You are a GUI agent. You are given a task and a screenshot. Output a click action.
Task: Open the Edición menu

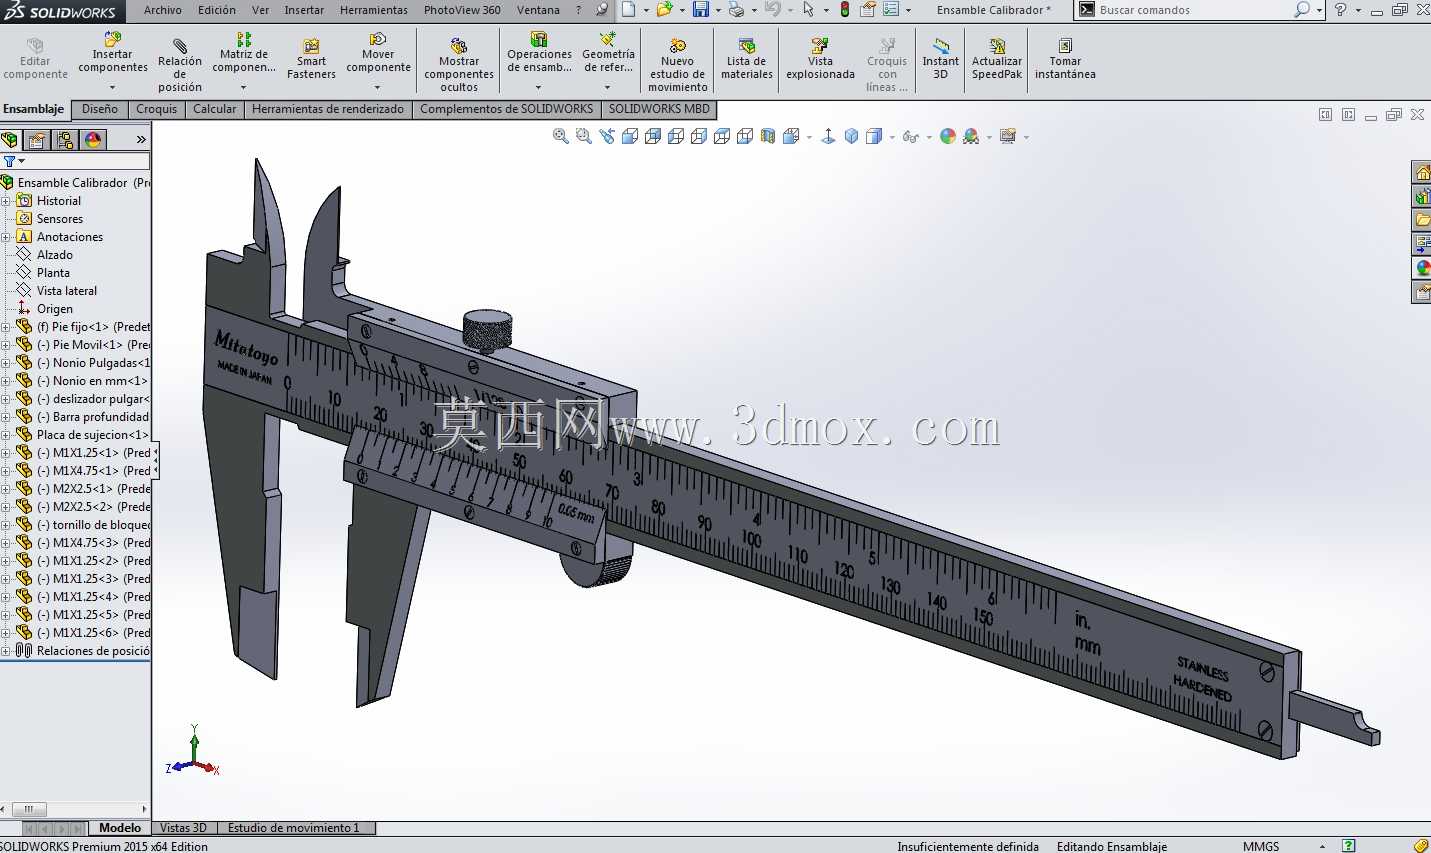coord(217,10)
